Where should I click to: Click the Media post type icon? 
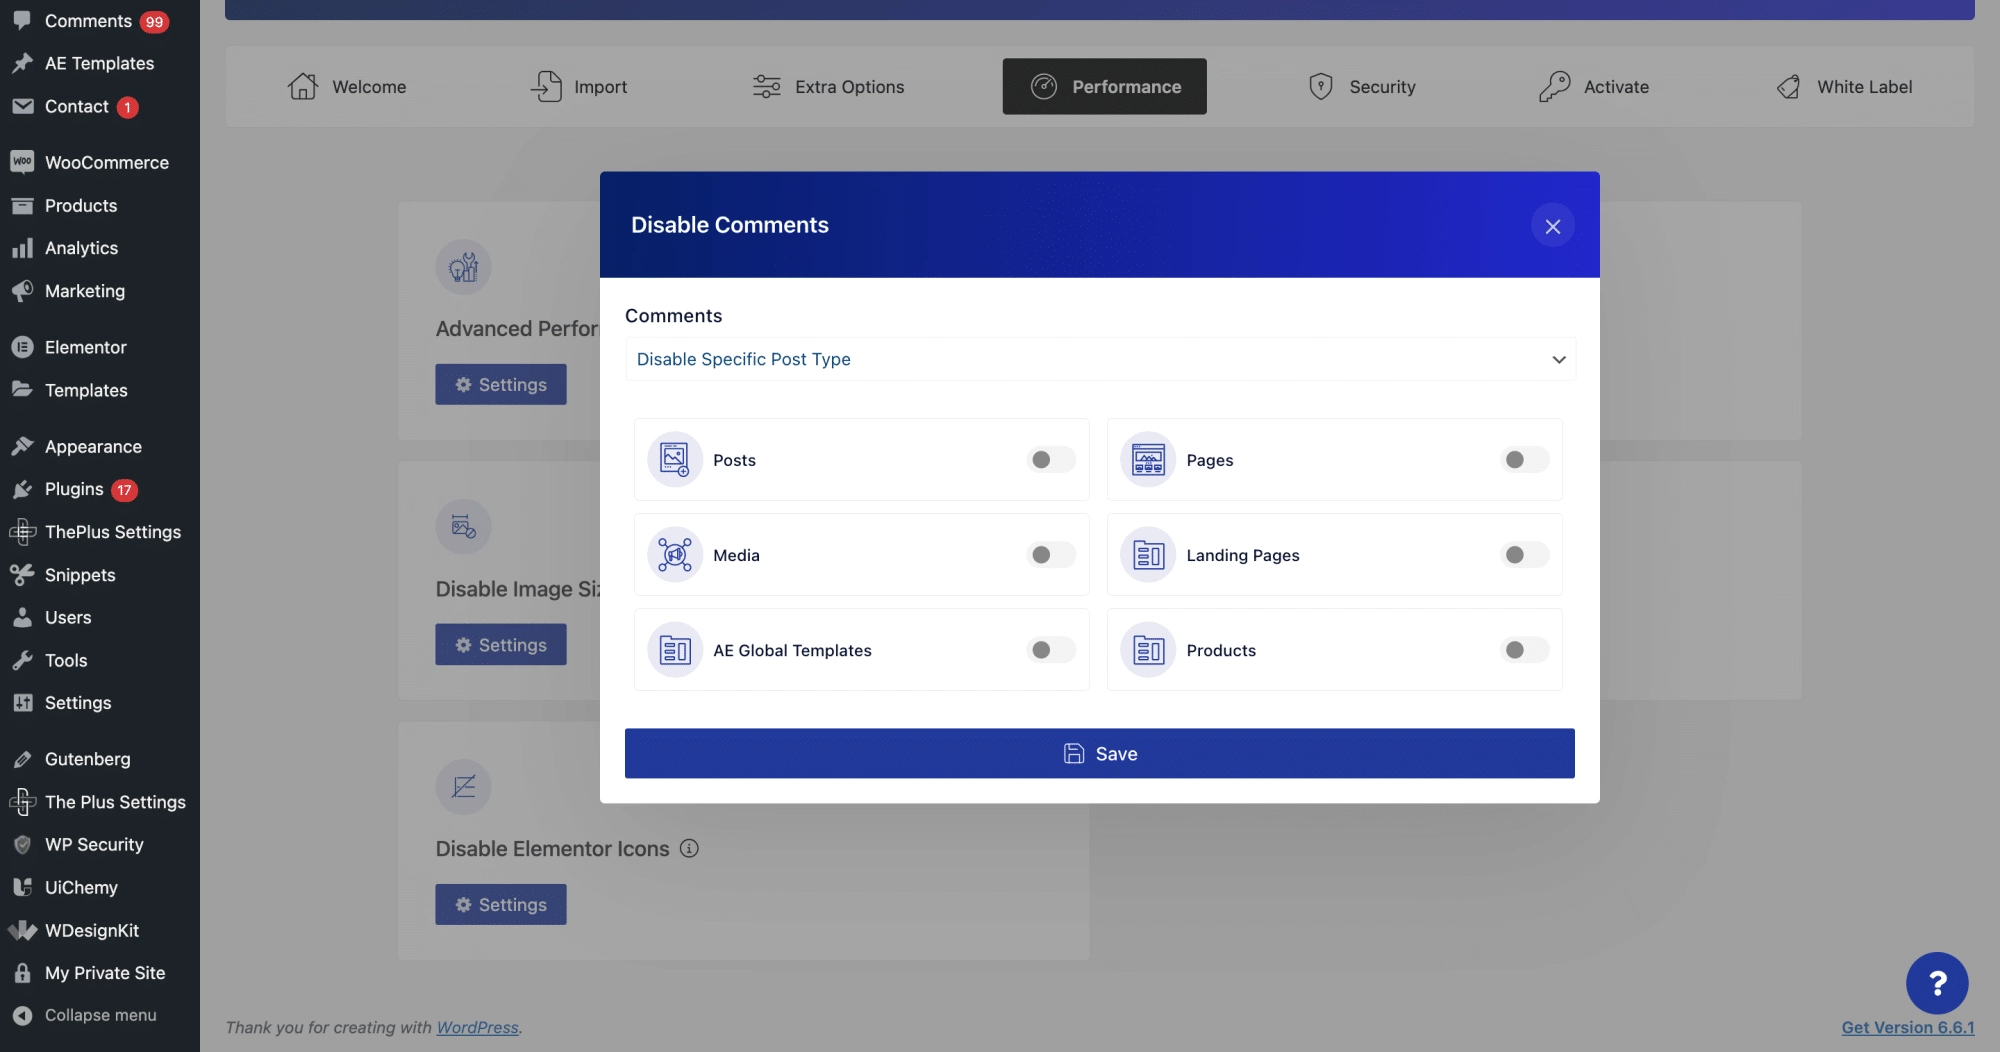[x=675, y=555]
